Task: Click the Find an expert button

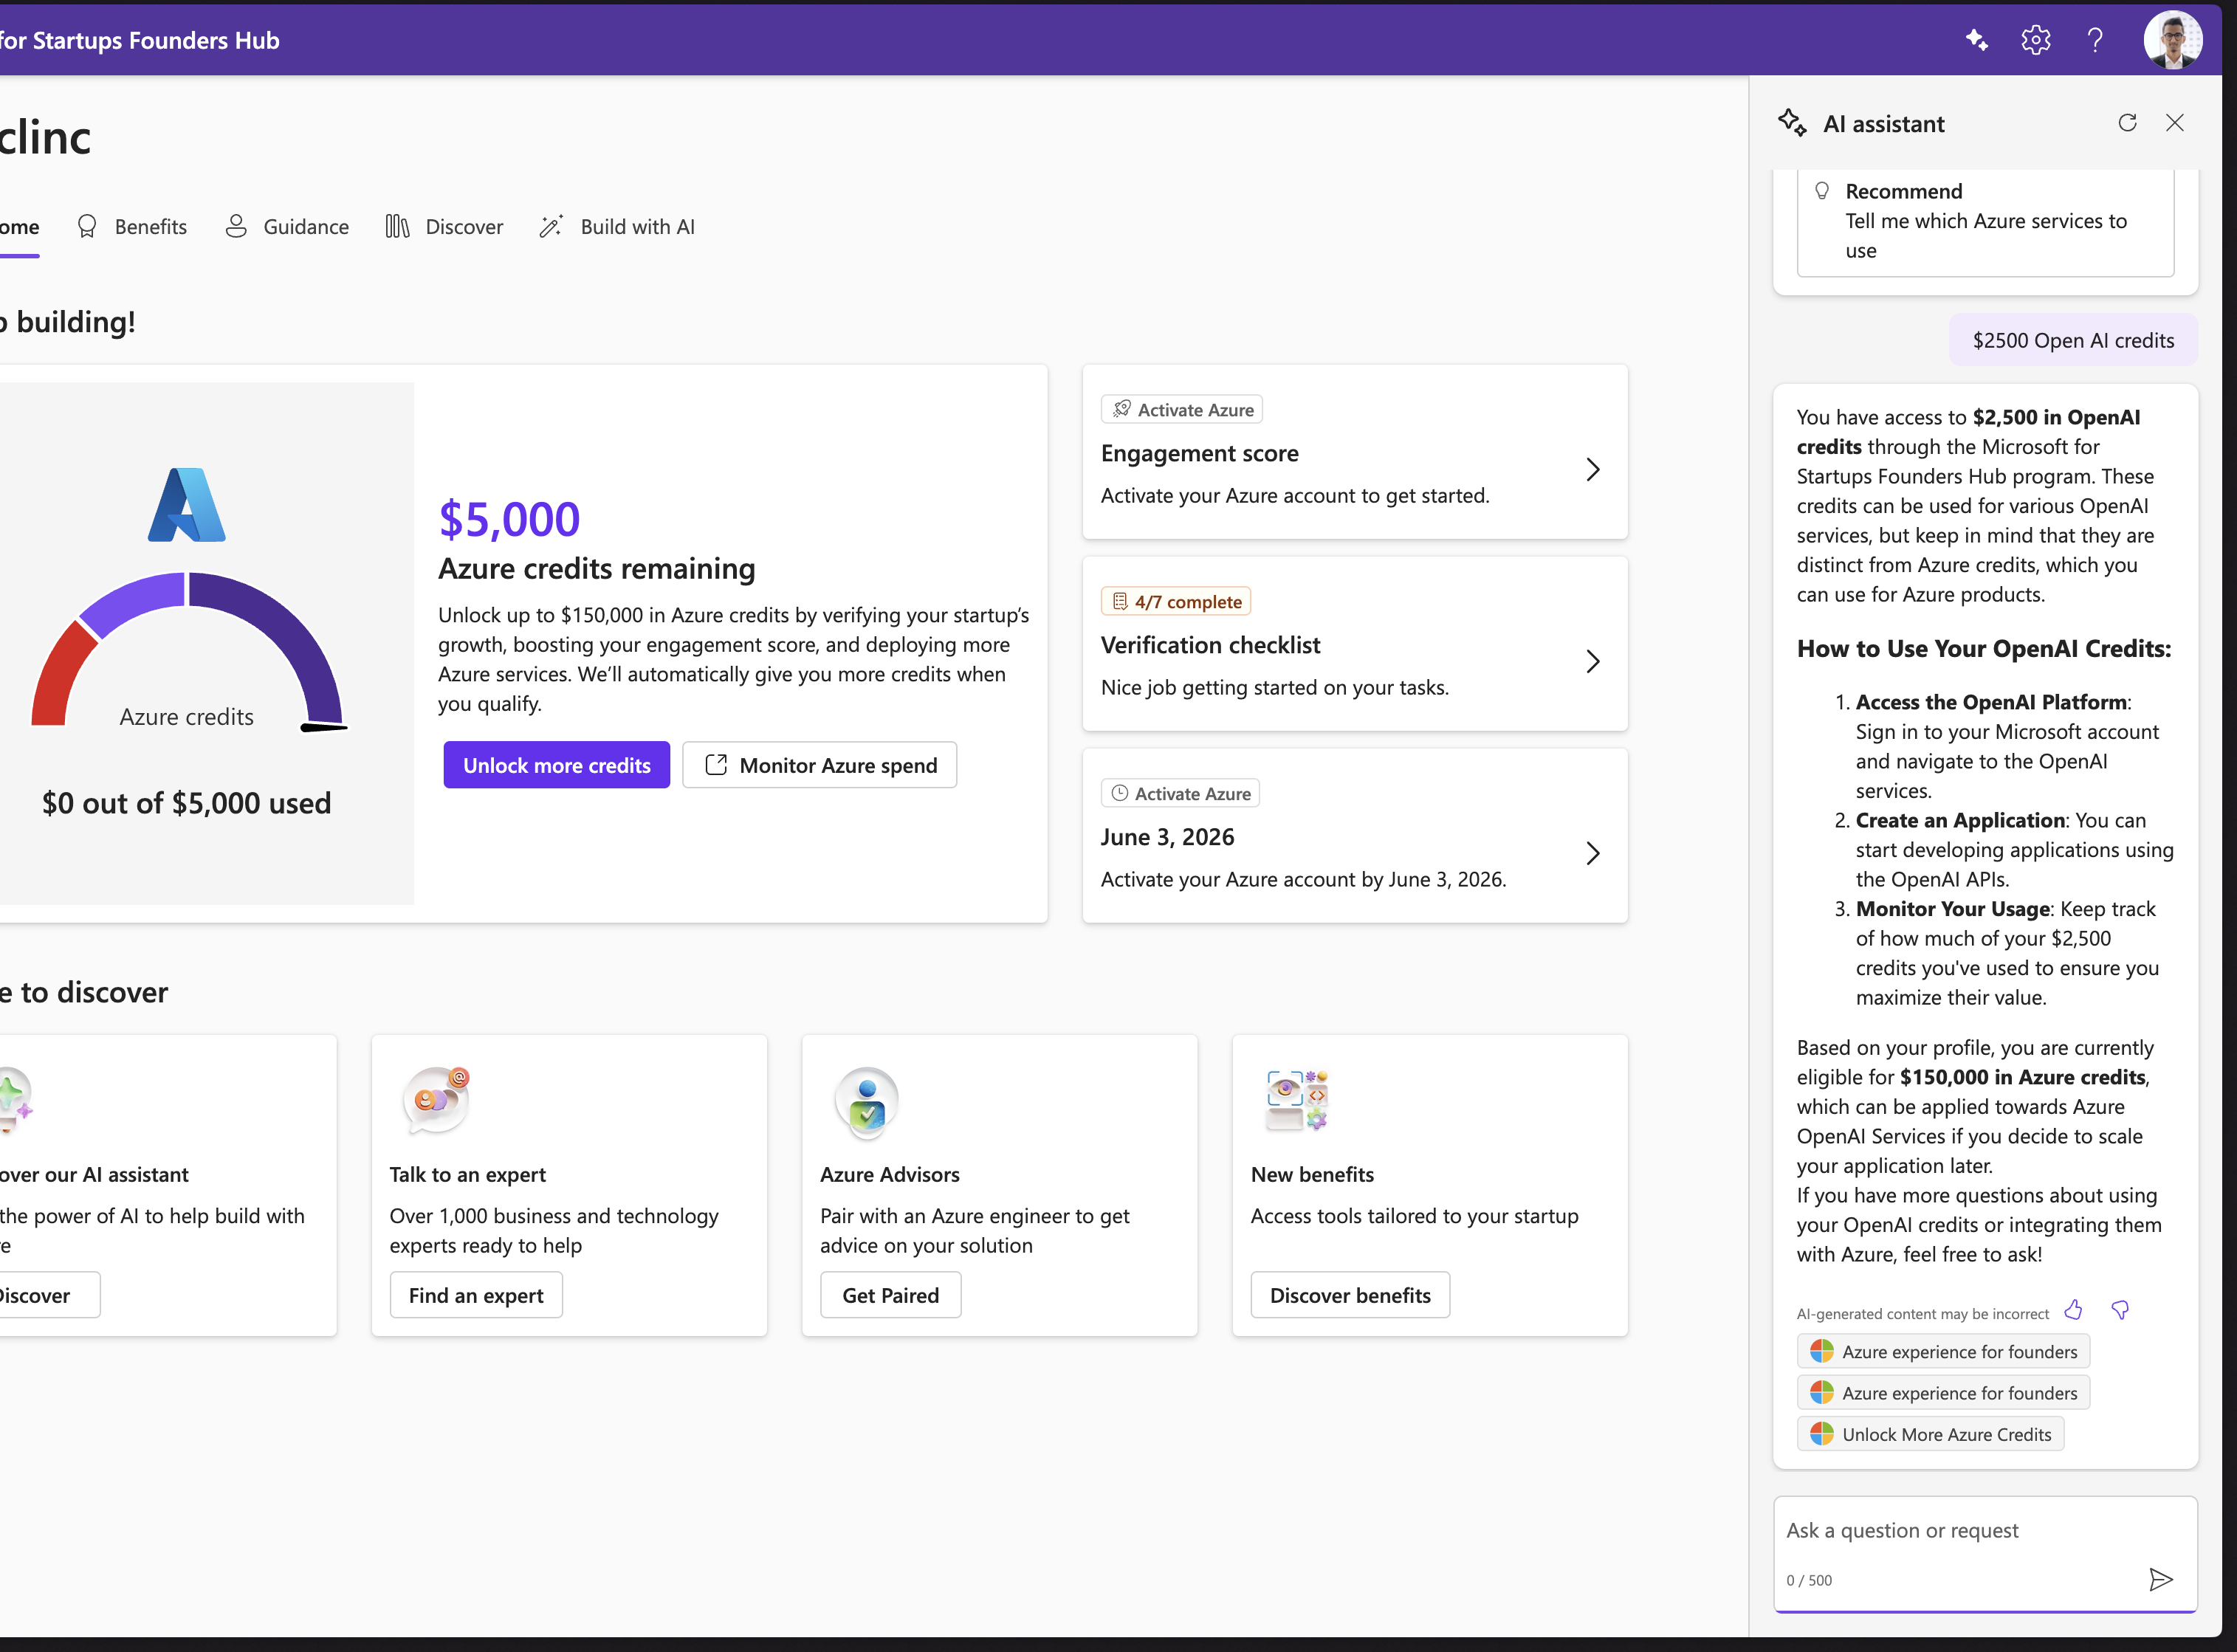Action: pyautogui.click(x=476, y=1295)
